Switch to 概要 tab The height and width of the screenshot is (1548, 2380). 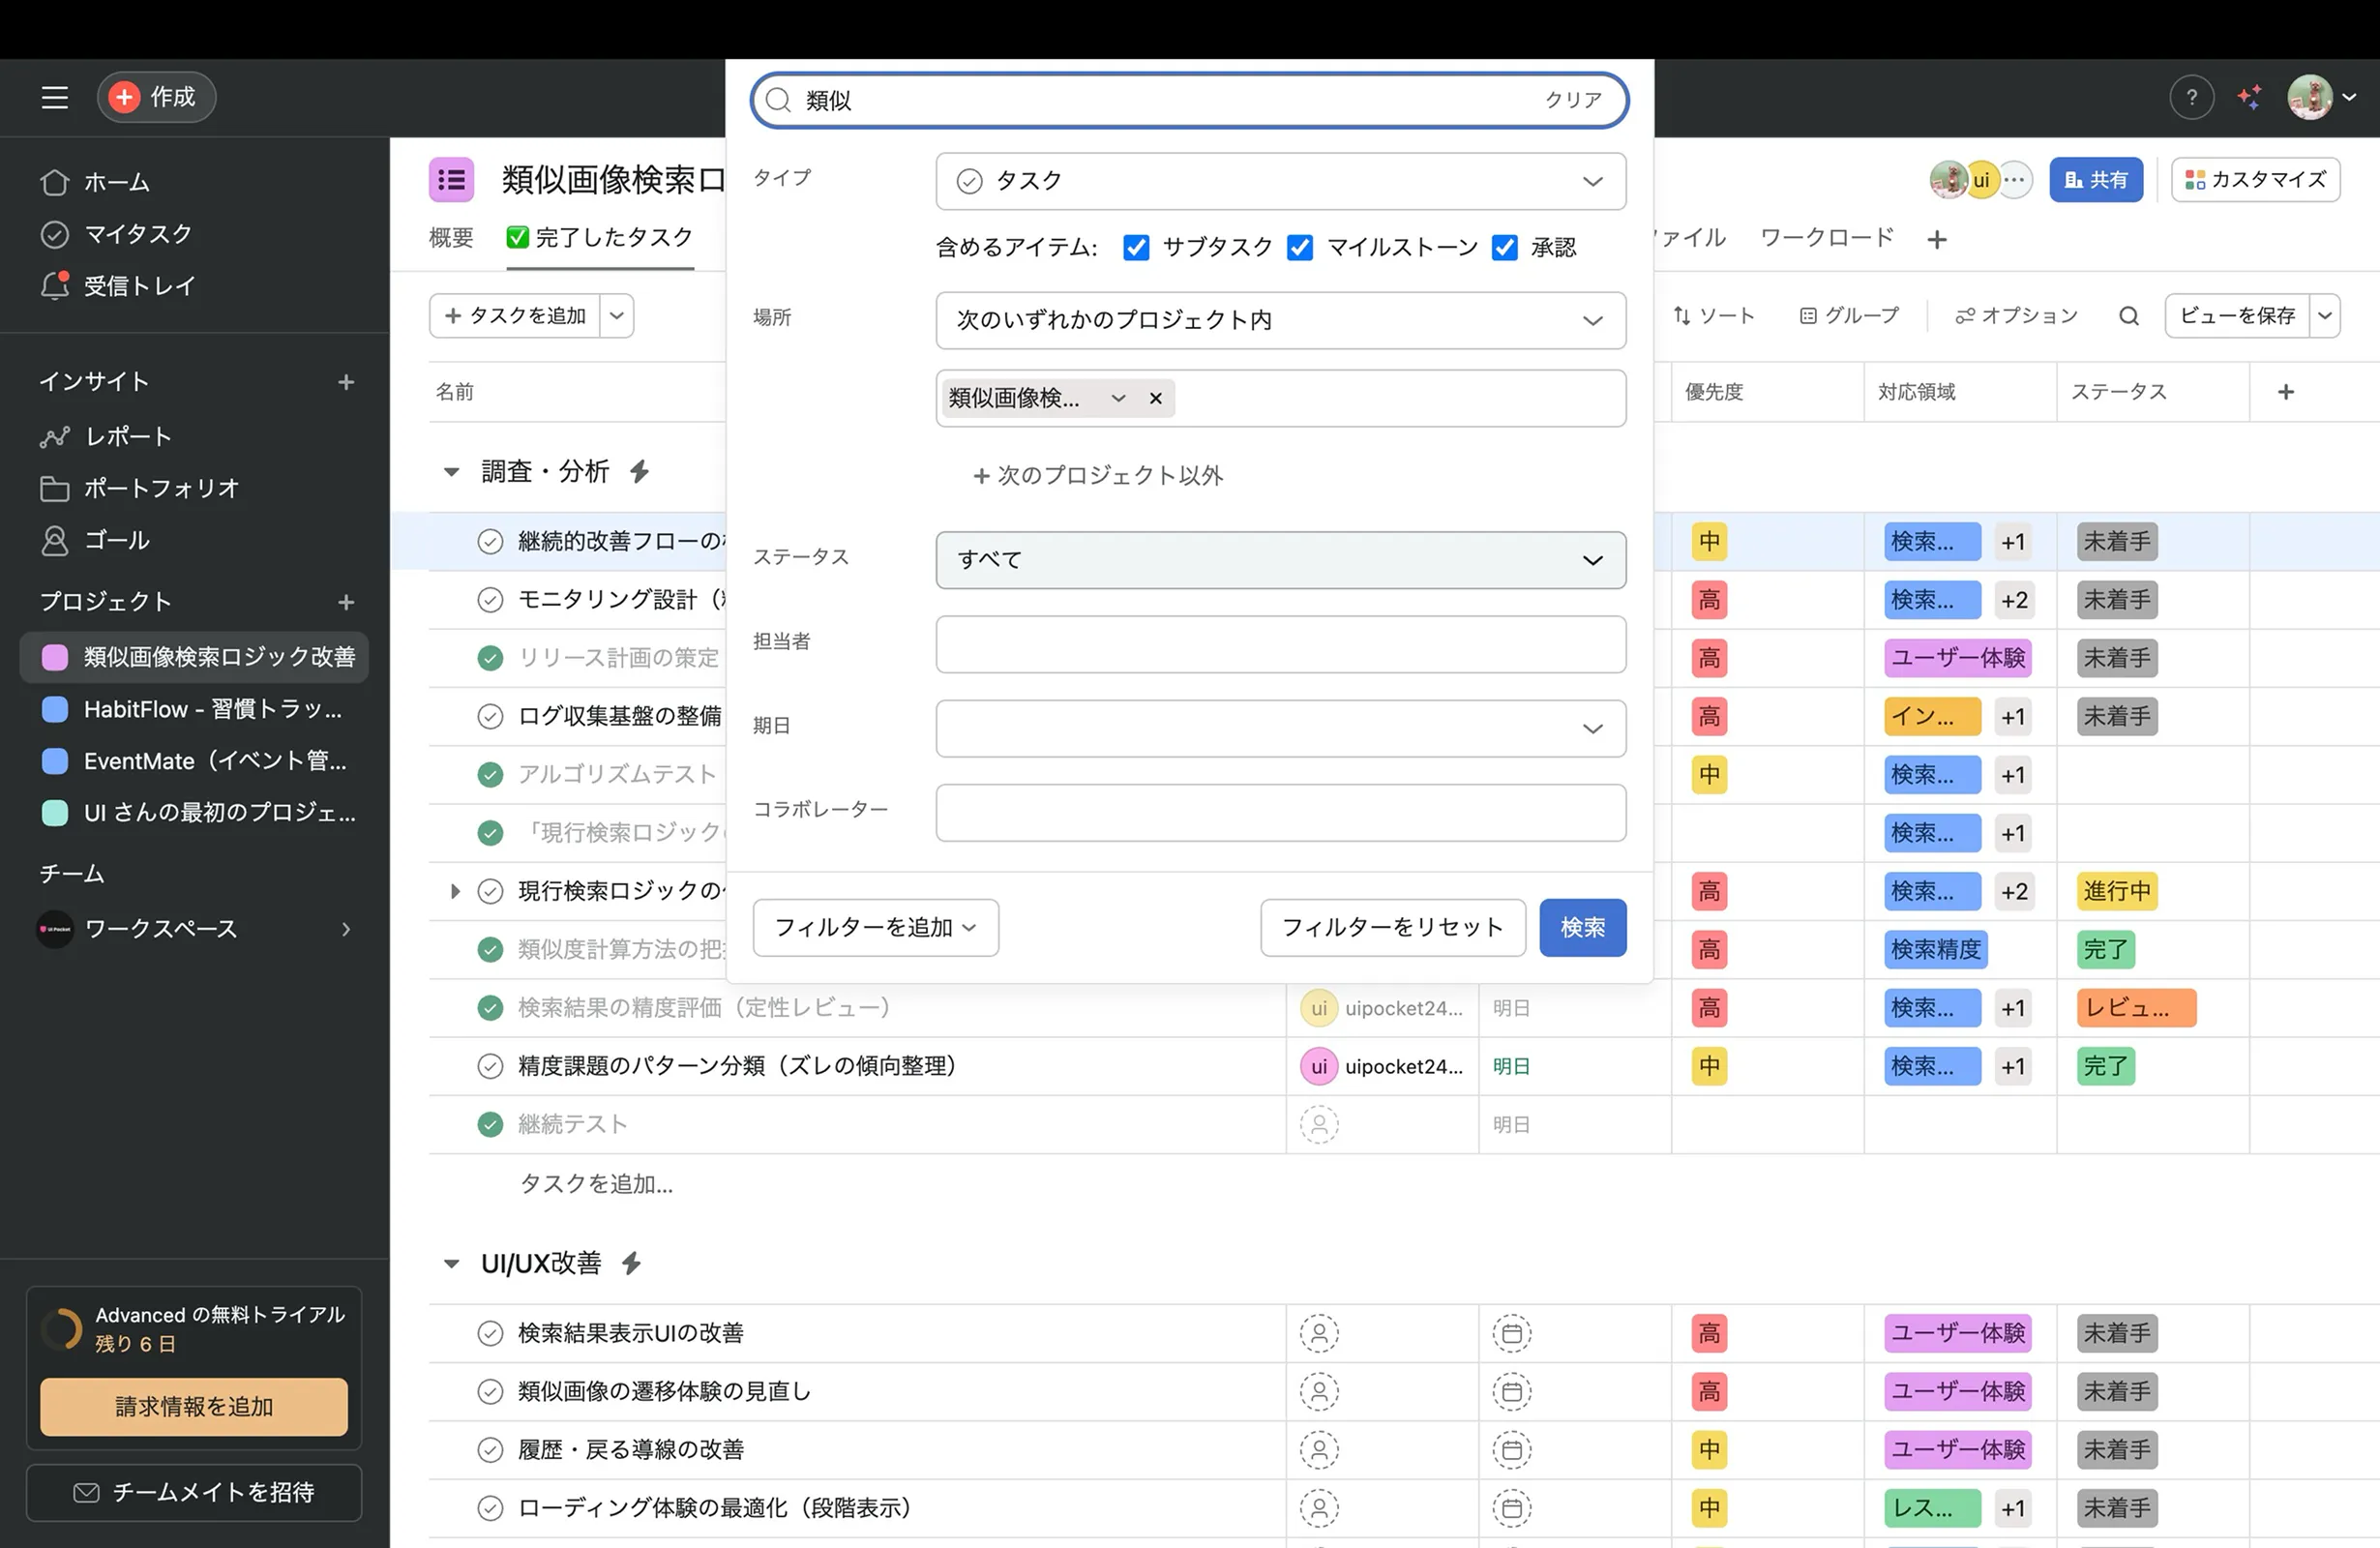451,238
